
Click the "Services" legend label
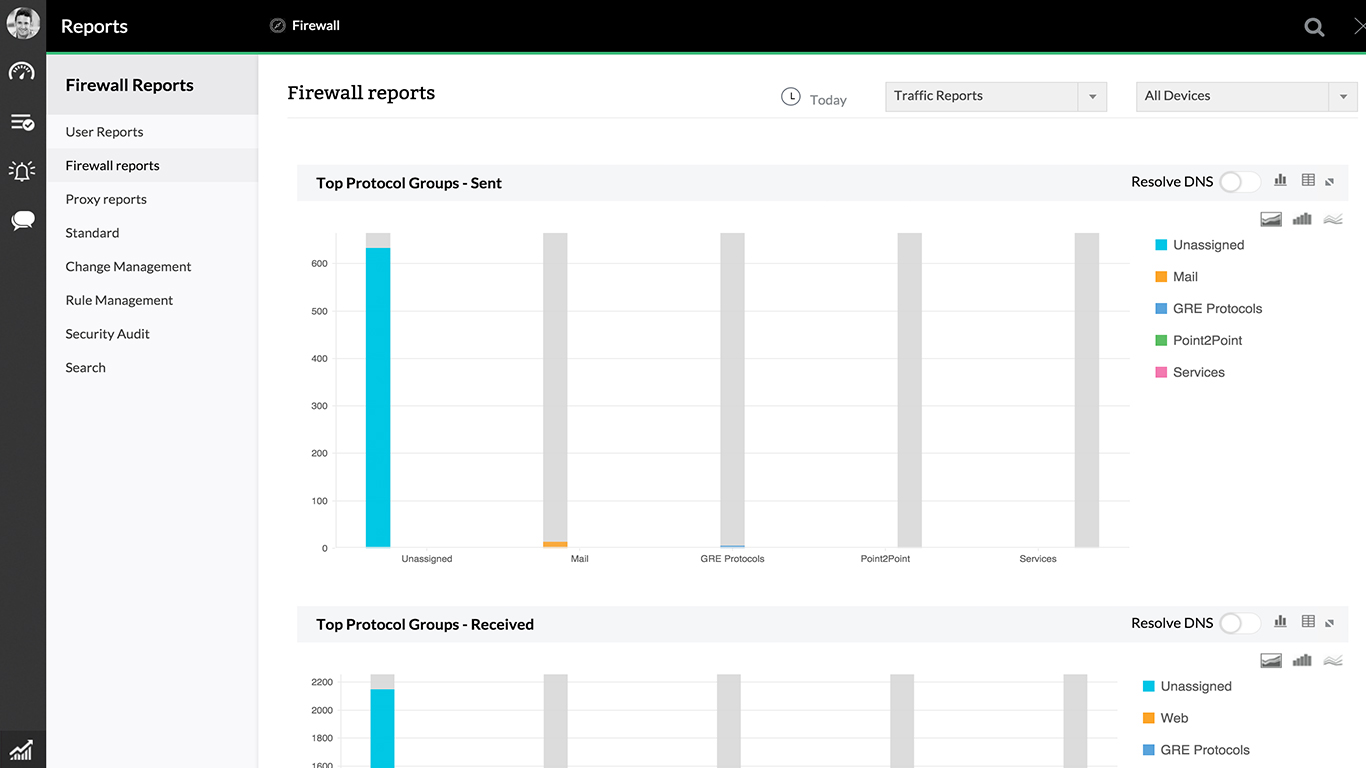[x=1199, y=373]
